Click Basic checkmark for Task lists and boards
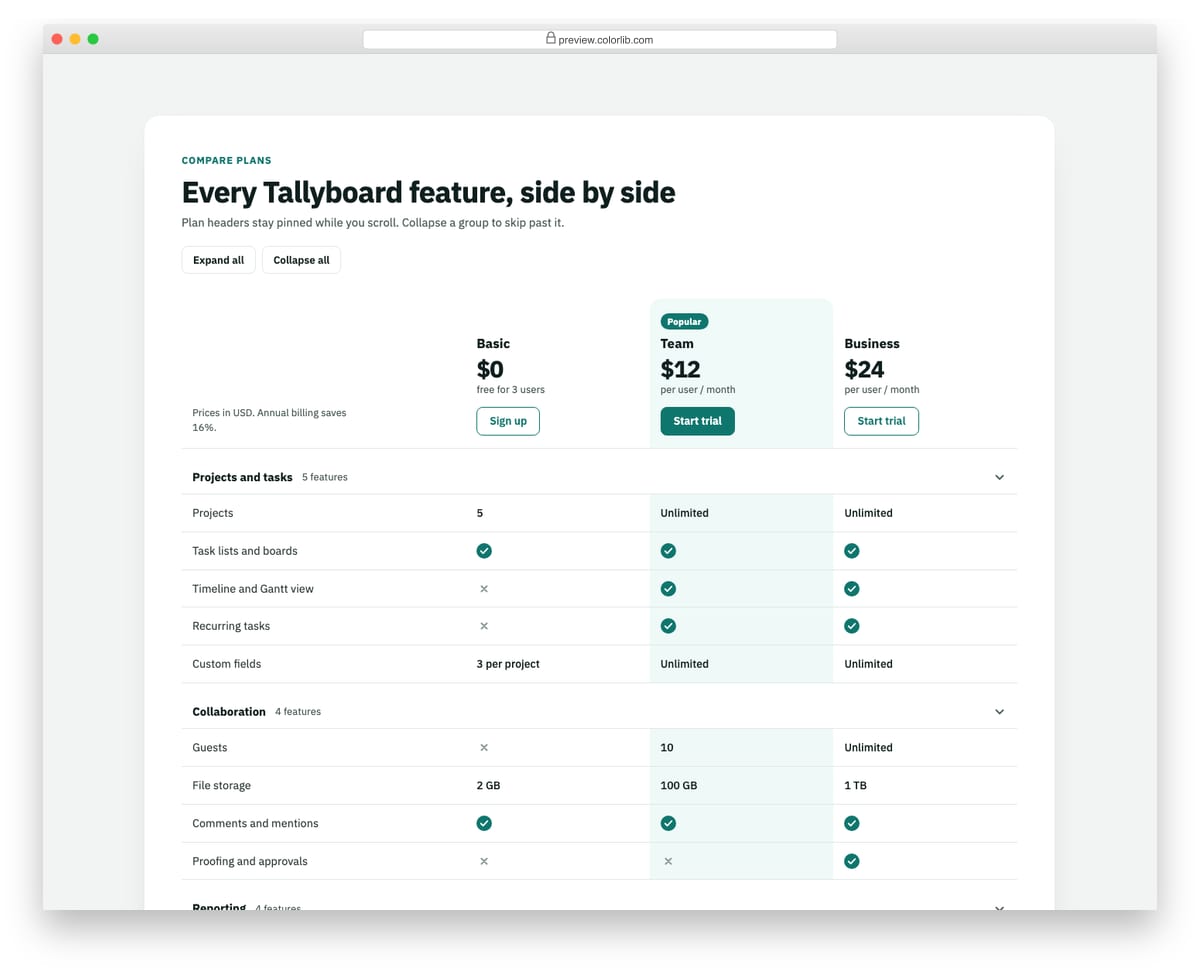 (484, 551)
